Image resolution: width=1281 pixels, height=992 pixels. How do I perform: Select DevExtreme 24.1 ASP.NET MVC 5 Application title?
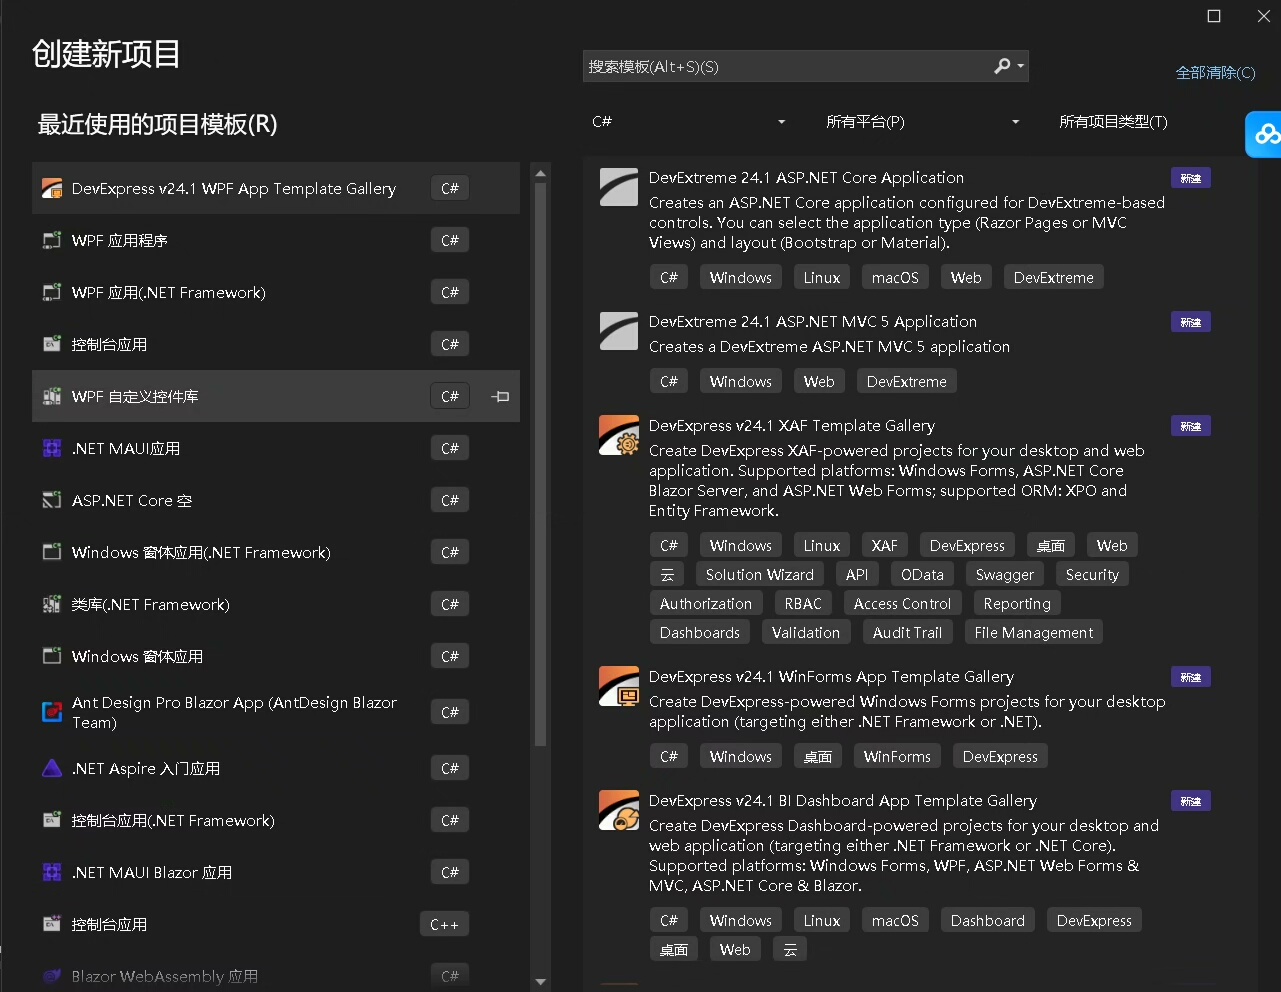[813, 322]
